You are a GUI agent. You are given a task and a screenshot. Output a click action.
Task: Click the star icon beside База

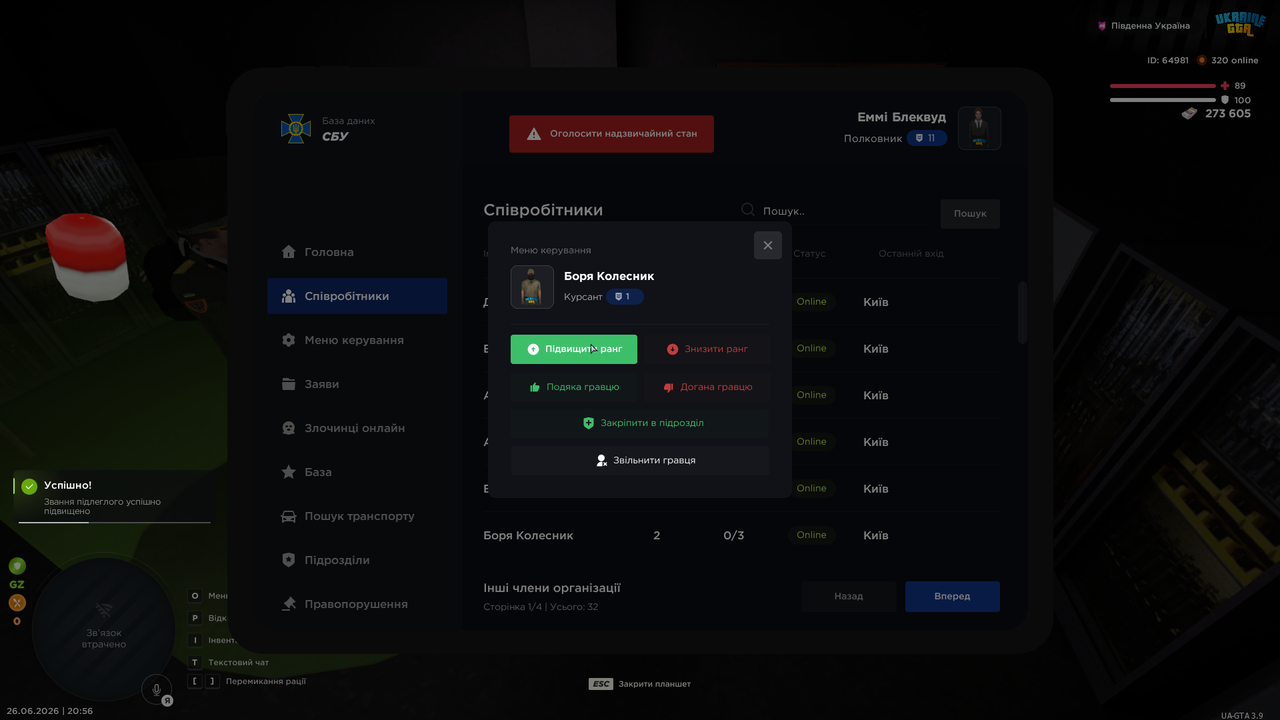coord(289,472)
